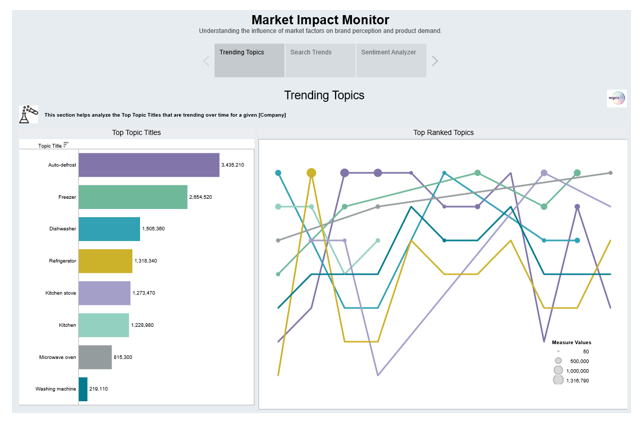Select the Trending Topics tab

click(249, 60)
